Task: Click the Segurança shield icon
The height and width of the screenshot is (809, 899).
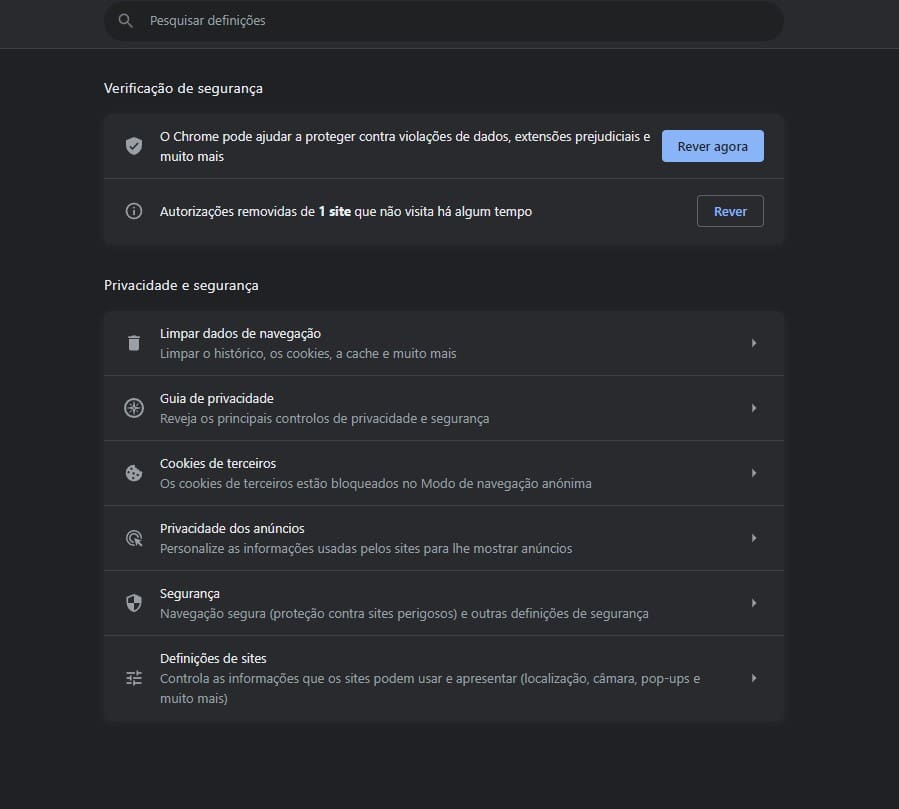Action: point(133,602)
